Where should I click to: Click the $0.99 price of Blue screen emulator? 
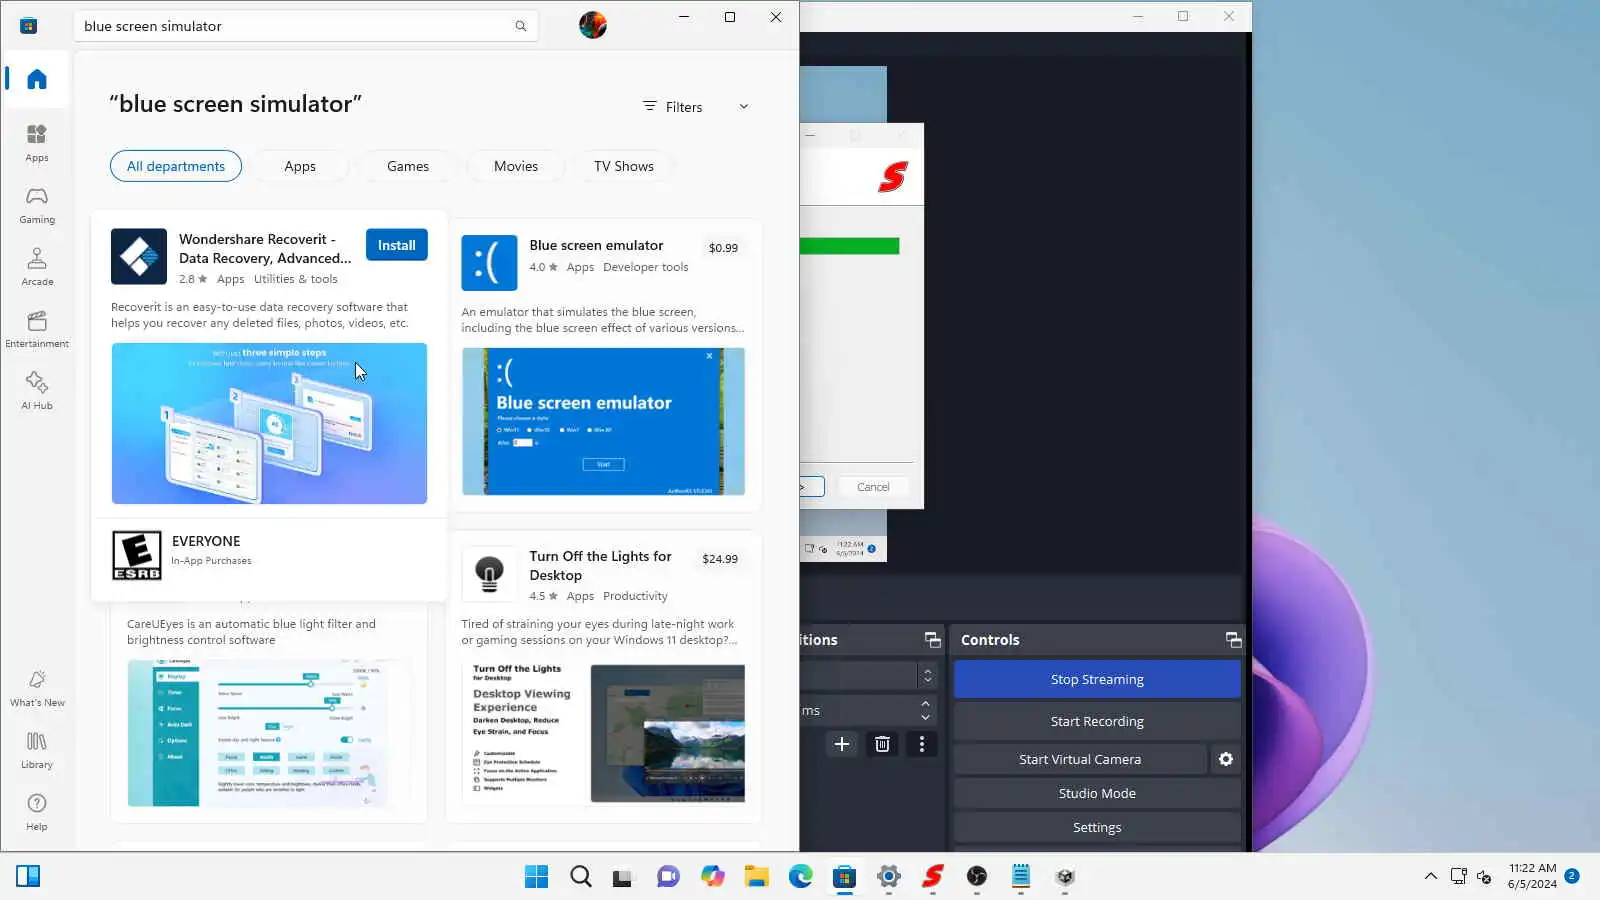(723, 248)
